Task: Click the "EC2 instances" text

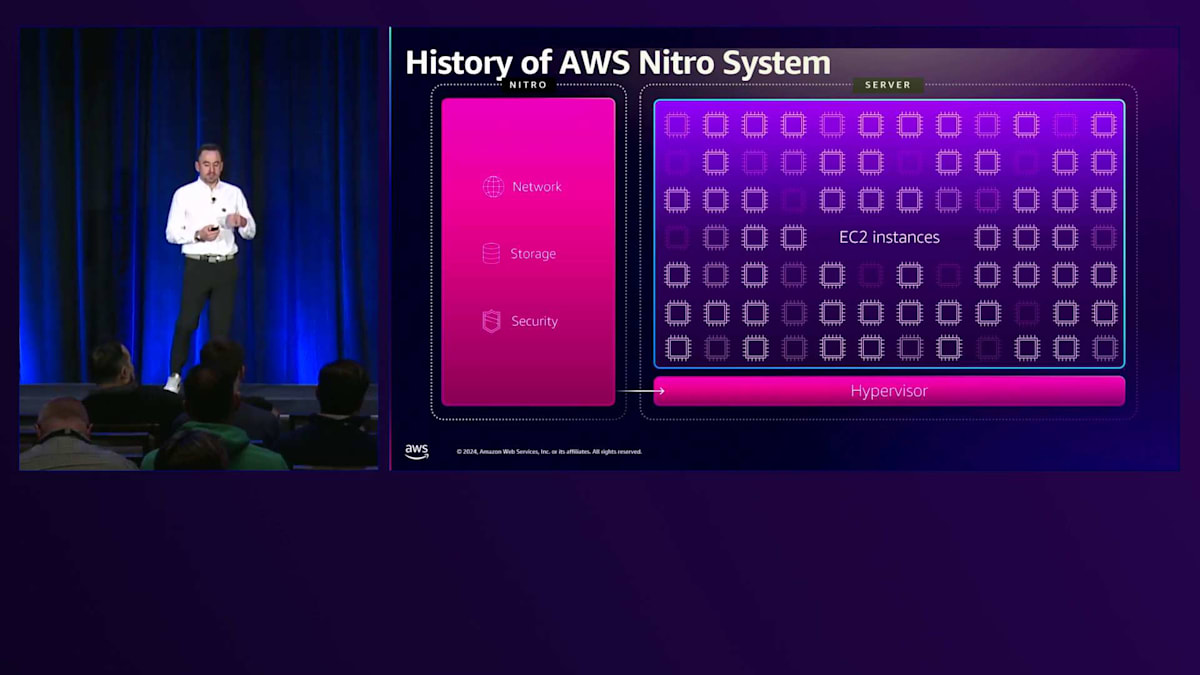Action: 889,238
